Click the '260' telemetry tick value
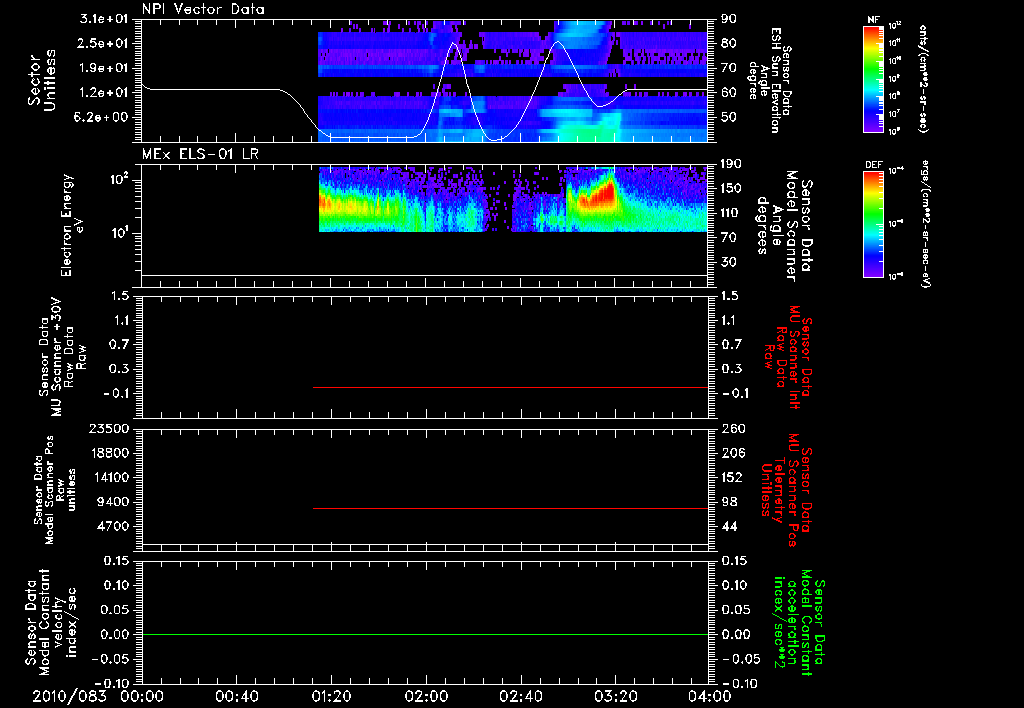This screenshot has width=1024, height=708. 733,428
